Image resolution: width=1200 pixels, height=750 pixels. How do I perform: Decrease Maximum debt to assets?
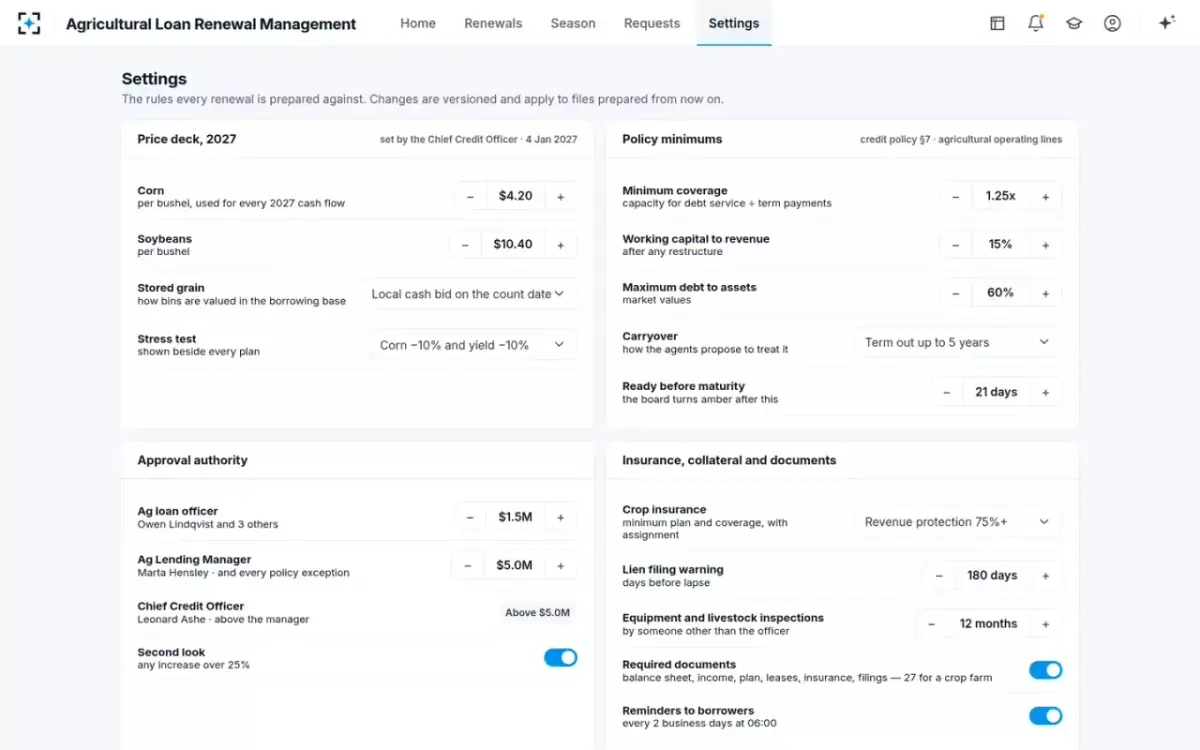tap(956, 293)
